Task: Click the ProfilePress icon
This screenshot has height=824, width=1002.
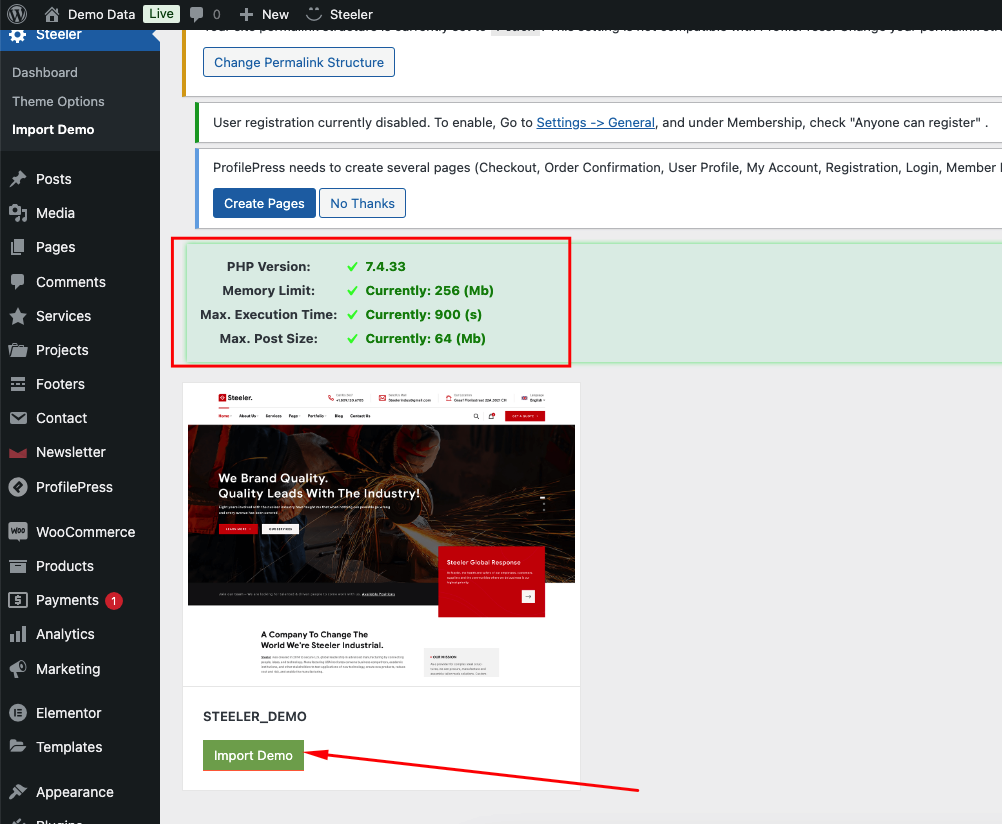Action: (x=18, y=487)
